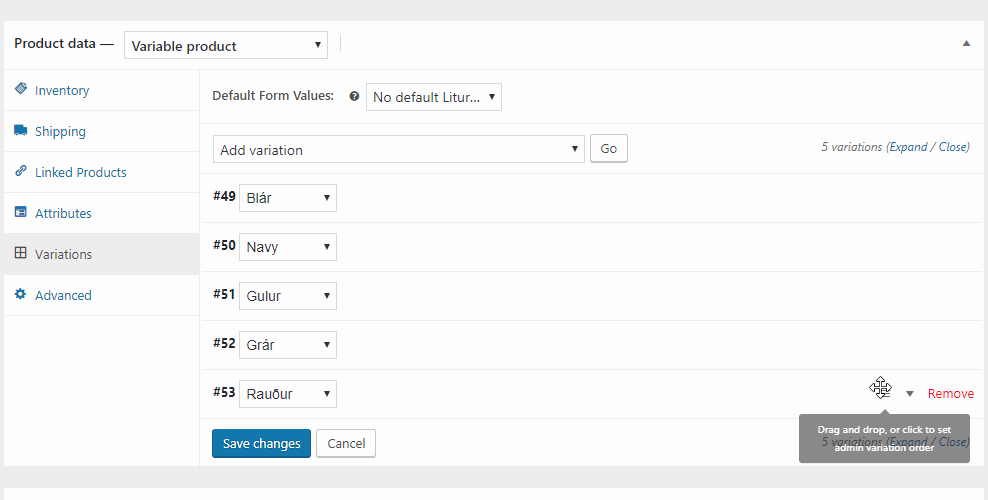Click the drag handle on variation #53
This screenshot has height=500, width=988.
tap(880, 387)
